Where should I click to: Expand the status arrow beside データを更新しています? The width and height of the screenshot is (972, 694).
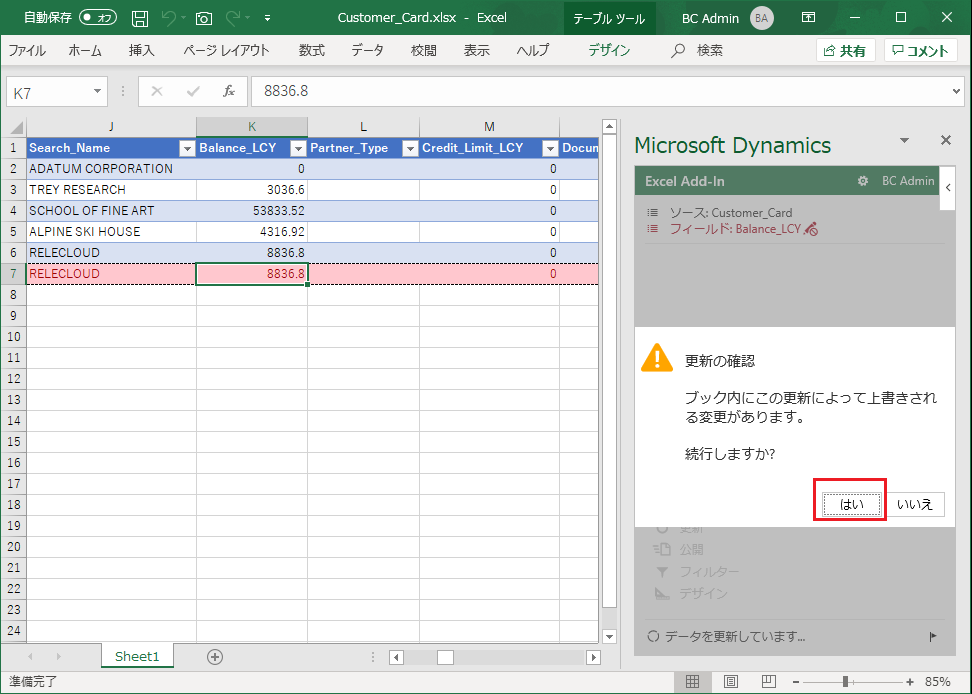coord(933,636)
